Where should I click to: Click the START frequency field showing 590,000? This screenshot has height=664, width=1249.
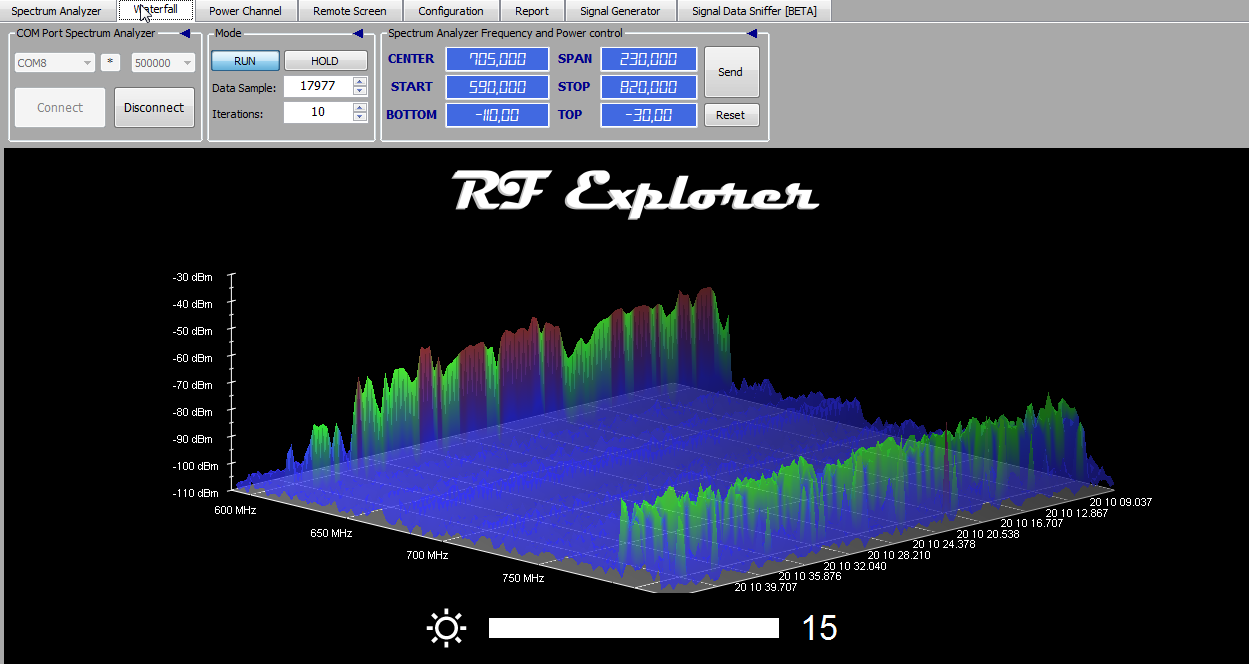point(497,87)
